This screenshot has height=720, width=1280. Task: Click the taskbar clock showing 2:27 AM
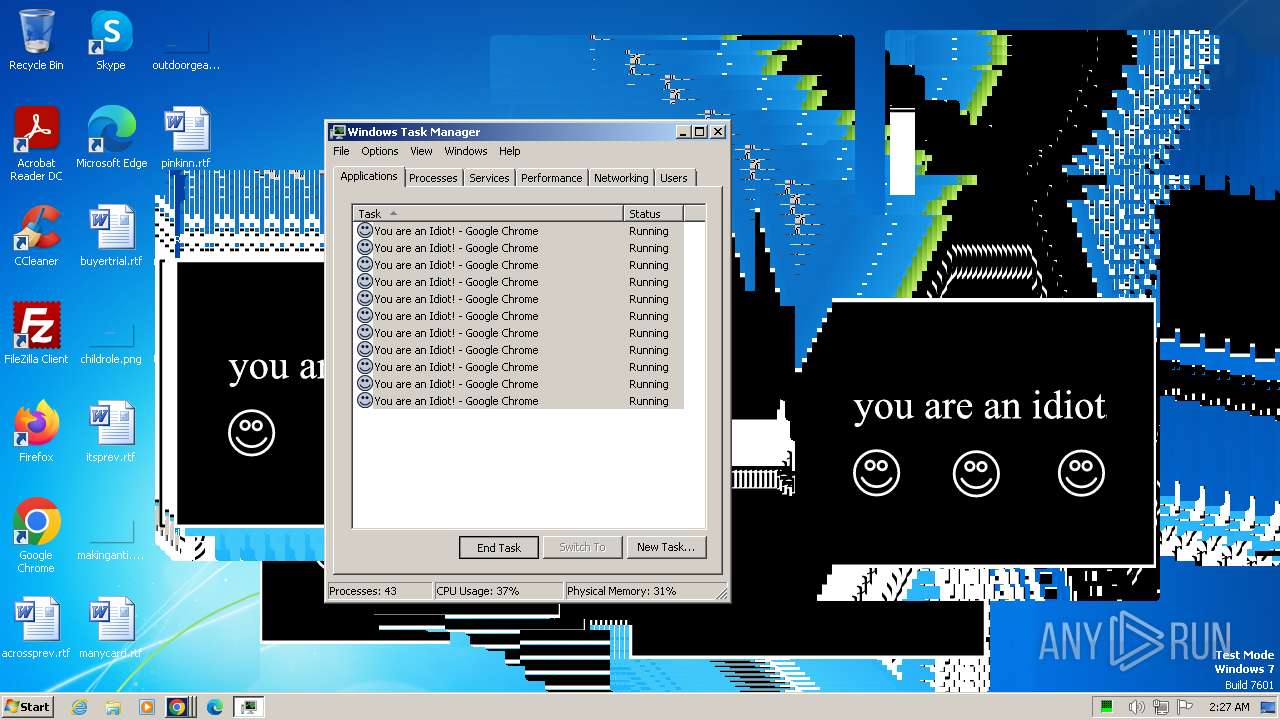(1229, 707)
